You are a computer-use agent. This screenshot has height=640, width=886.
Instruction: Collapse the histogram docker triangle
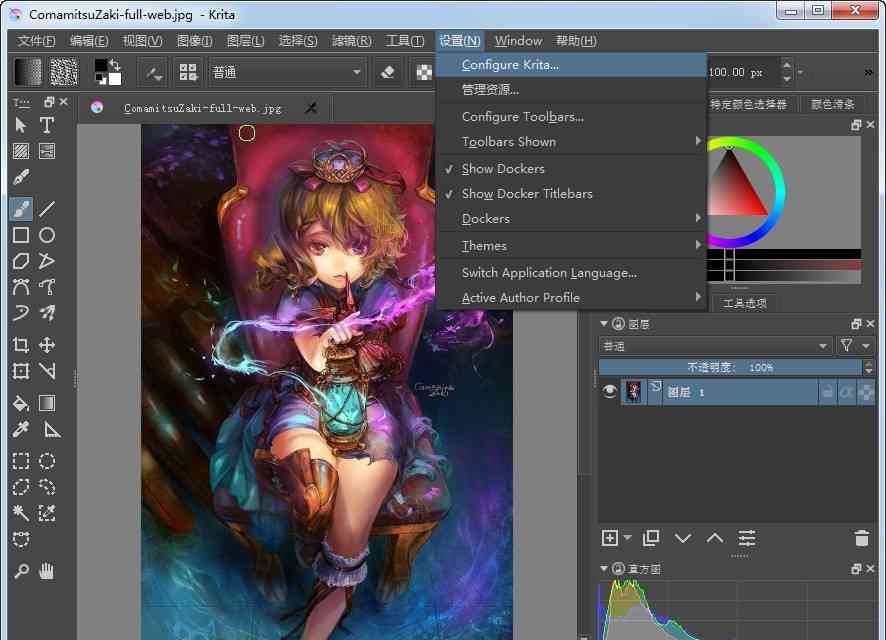pyautogui.click(x=603, y=568)
